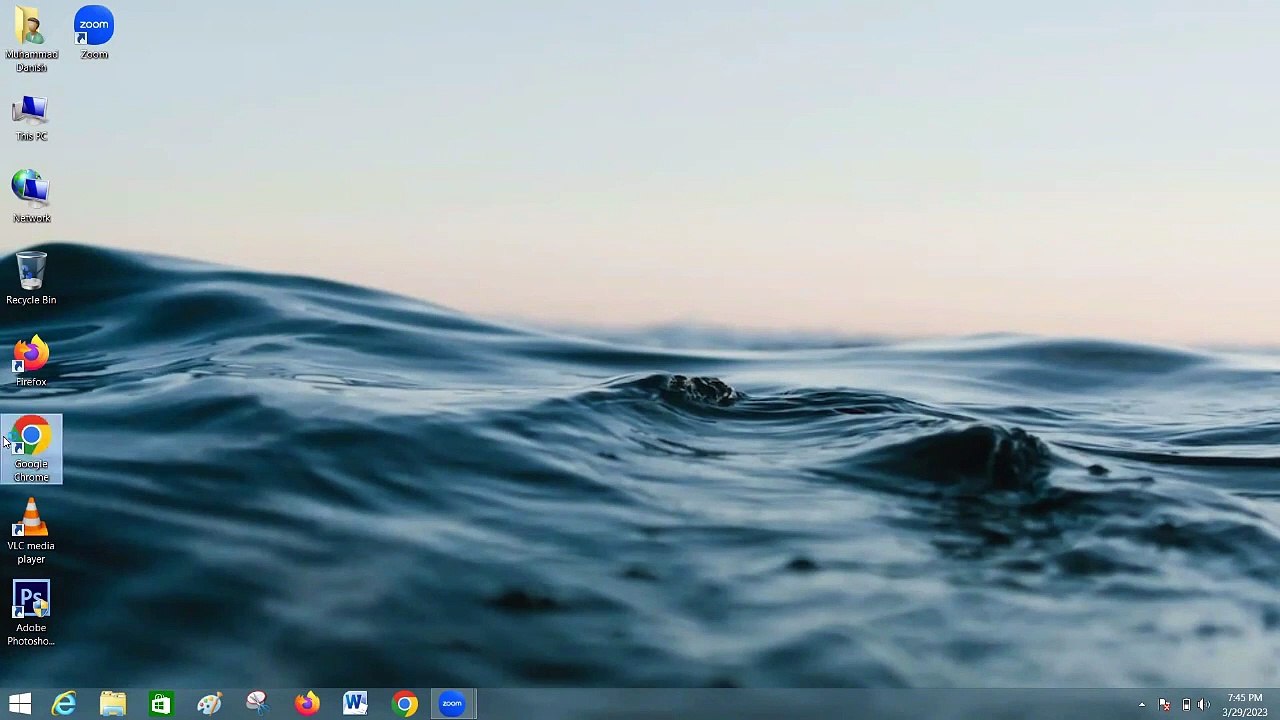
Task: Select the Firefox desktop shortcut
Action: [31, 361]
